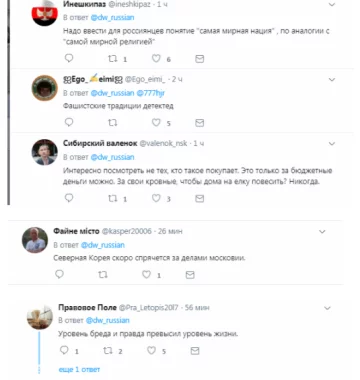
Task: View Инешкипаз profile avatar
Action: click(x=45, y=13)
